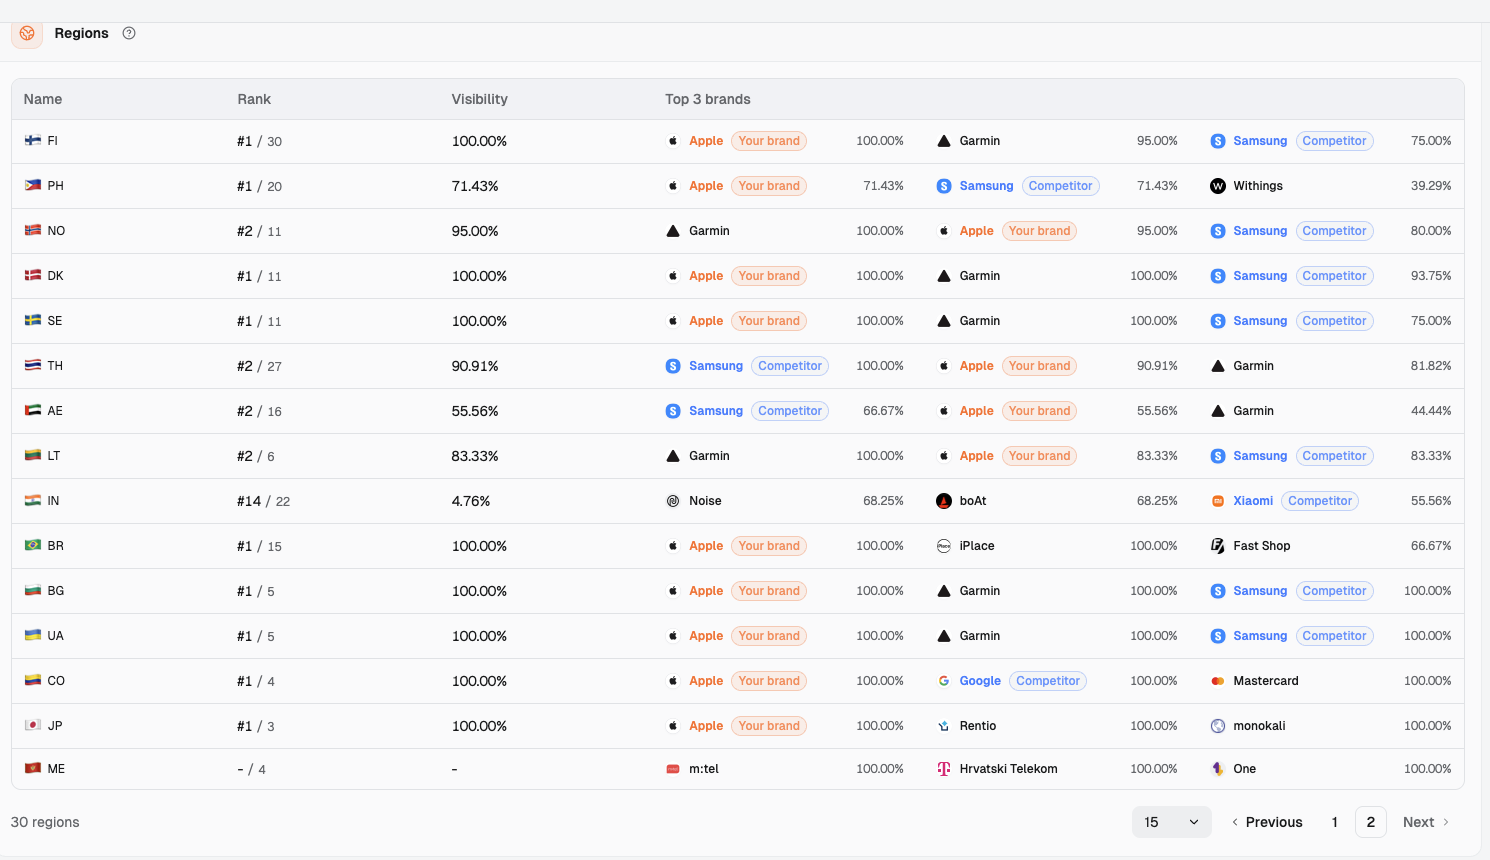The image size is (1490, 860).
Task: Click the Samsung link in AE row
Action: point(716,411)
